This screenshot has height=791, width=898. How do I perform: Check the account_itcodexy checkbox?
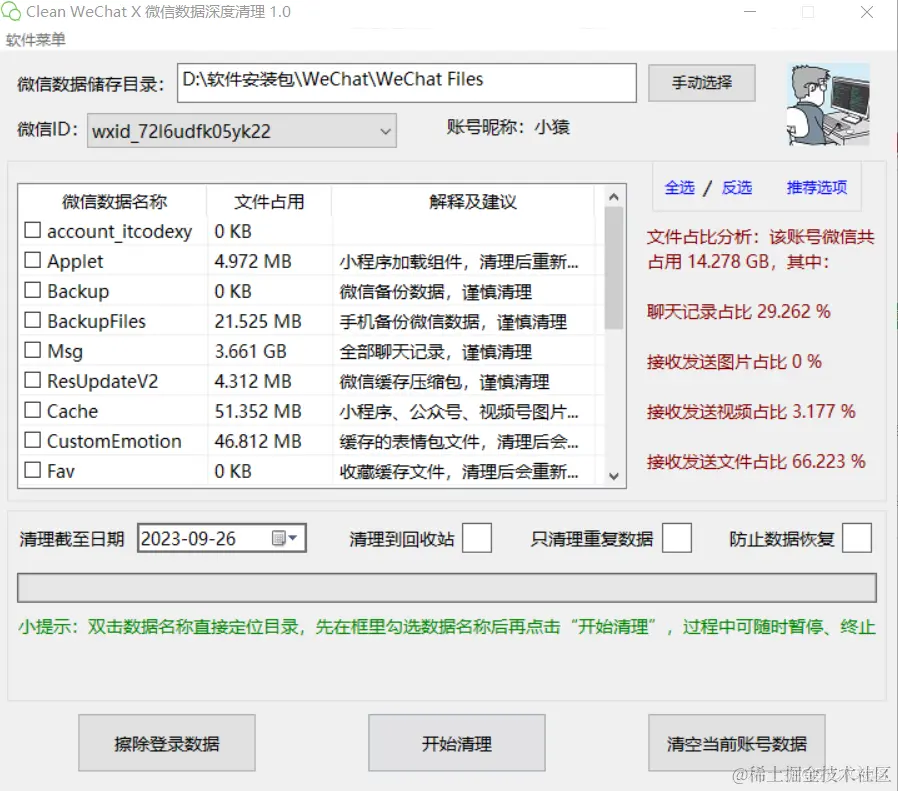tap(33, 230)
